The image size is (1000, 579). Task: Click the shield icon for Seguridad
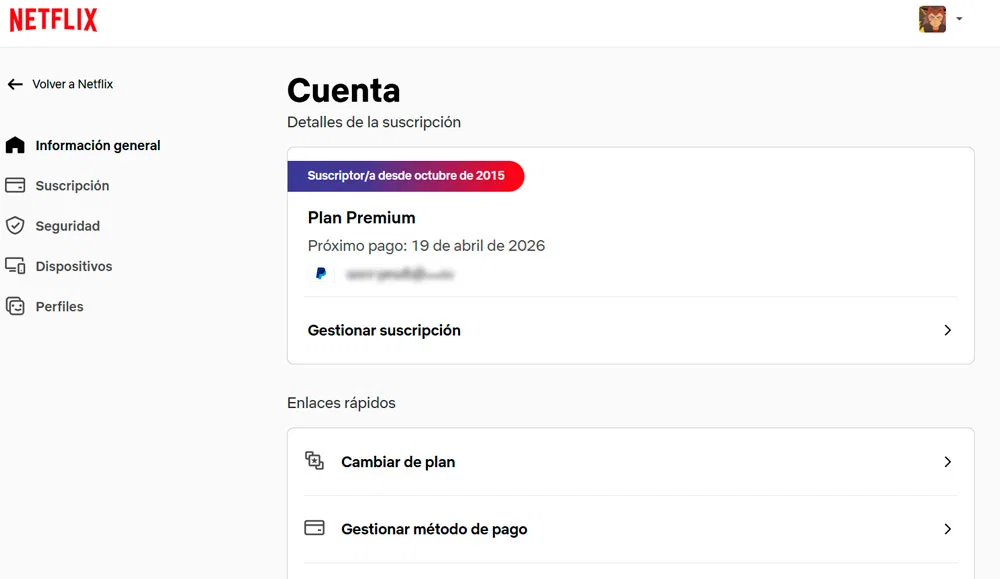pos(15,226)
